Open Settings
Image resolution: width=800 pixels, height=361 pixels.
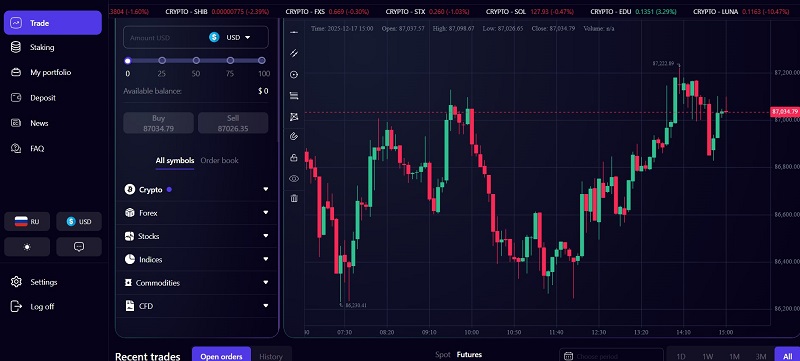44,282
